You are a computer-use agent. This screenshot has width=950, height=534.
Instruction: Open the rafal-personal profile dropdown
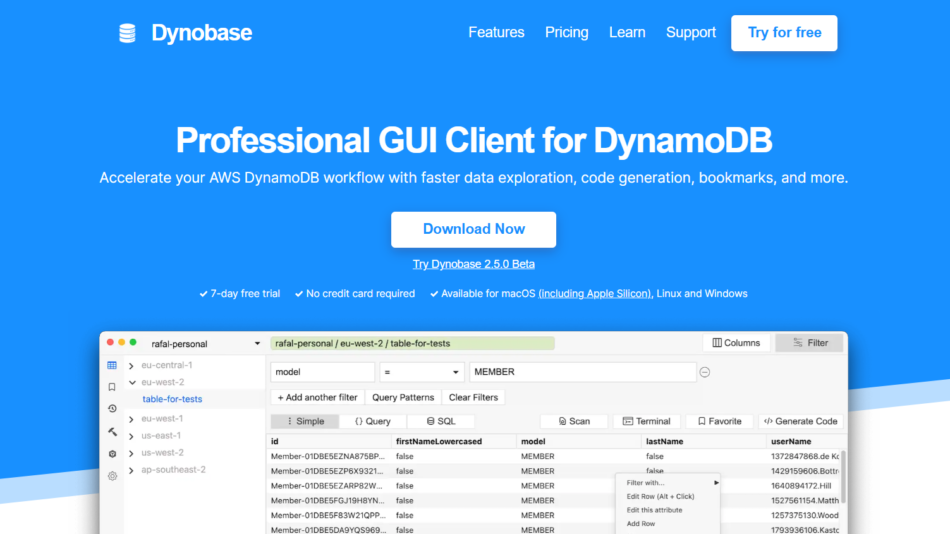click(205, 344)
